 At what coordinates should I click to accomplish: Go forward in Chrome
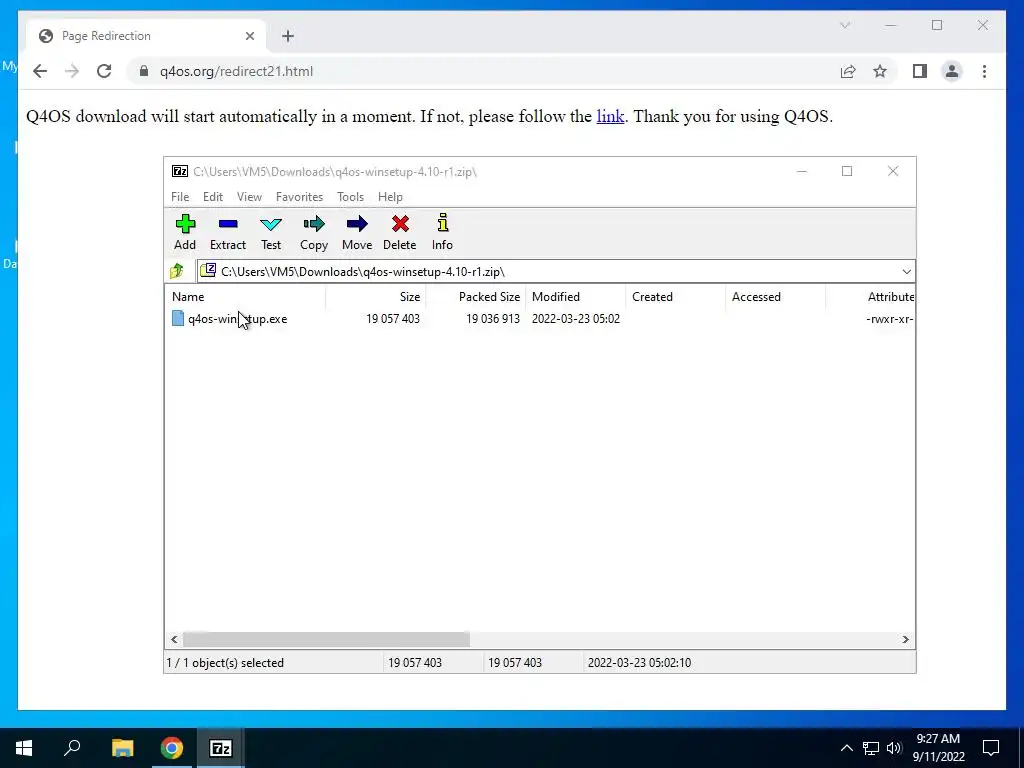[x=72, y=71]
